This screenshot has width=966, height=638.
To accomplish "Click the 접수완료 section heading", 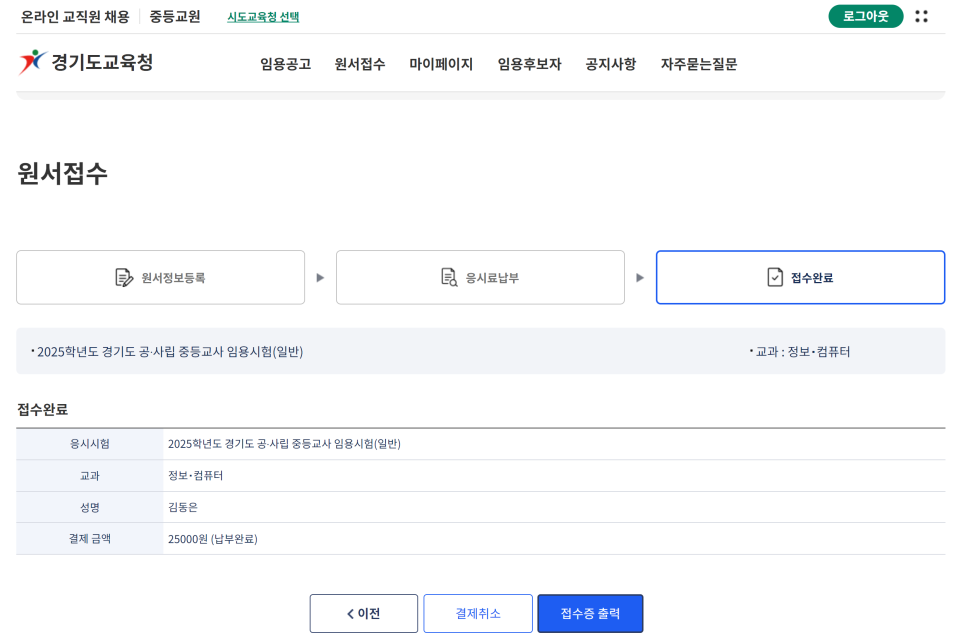I will coord(43,410).
